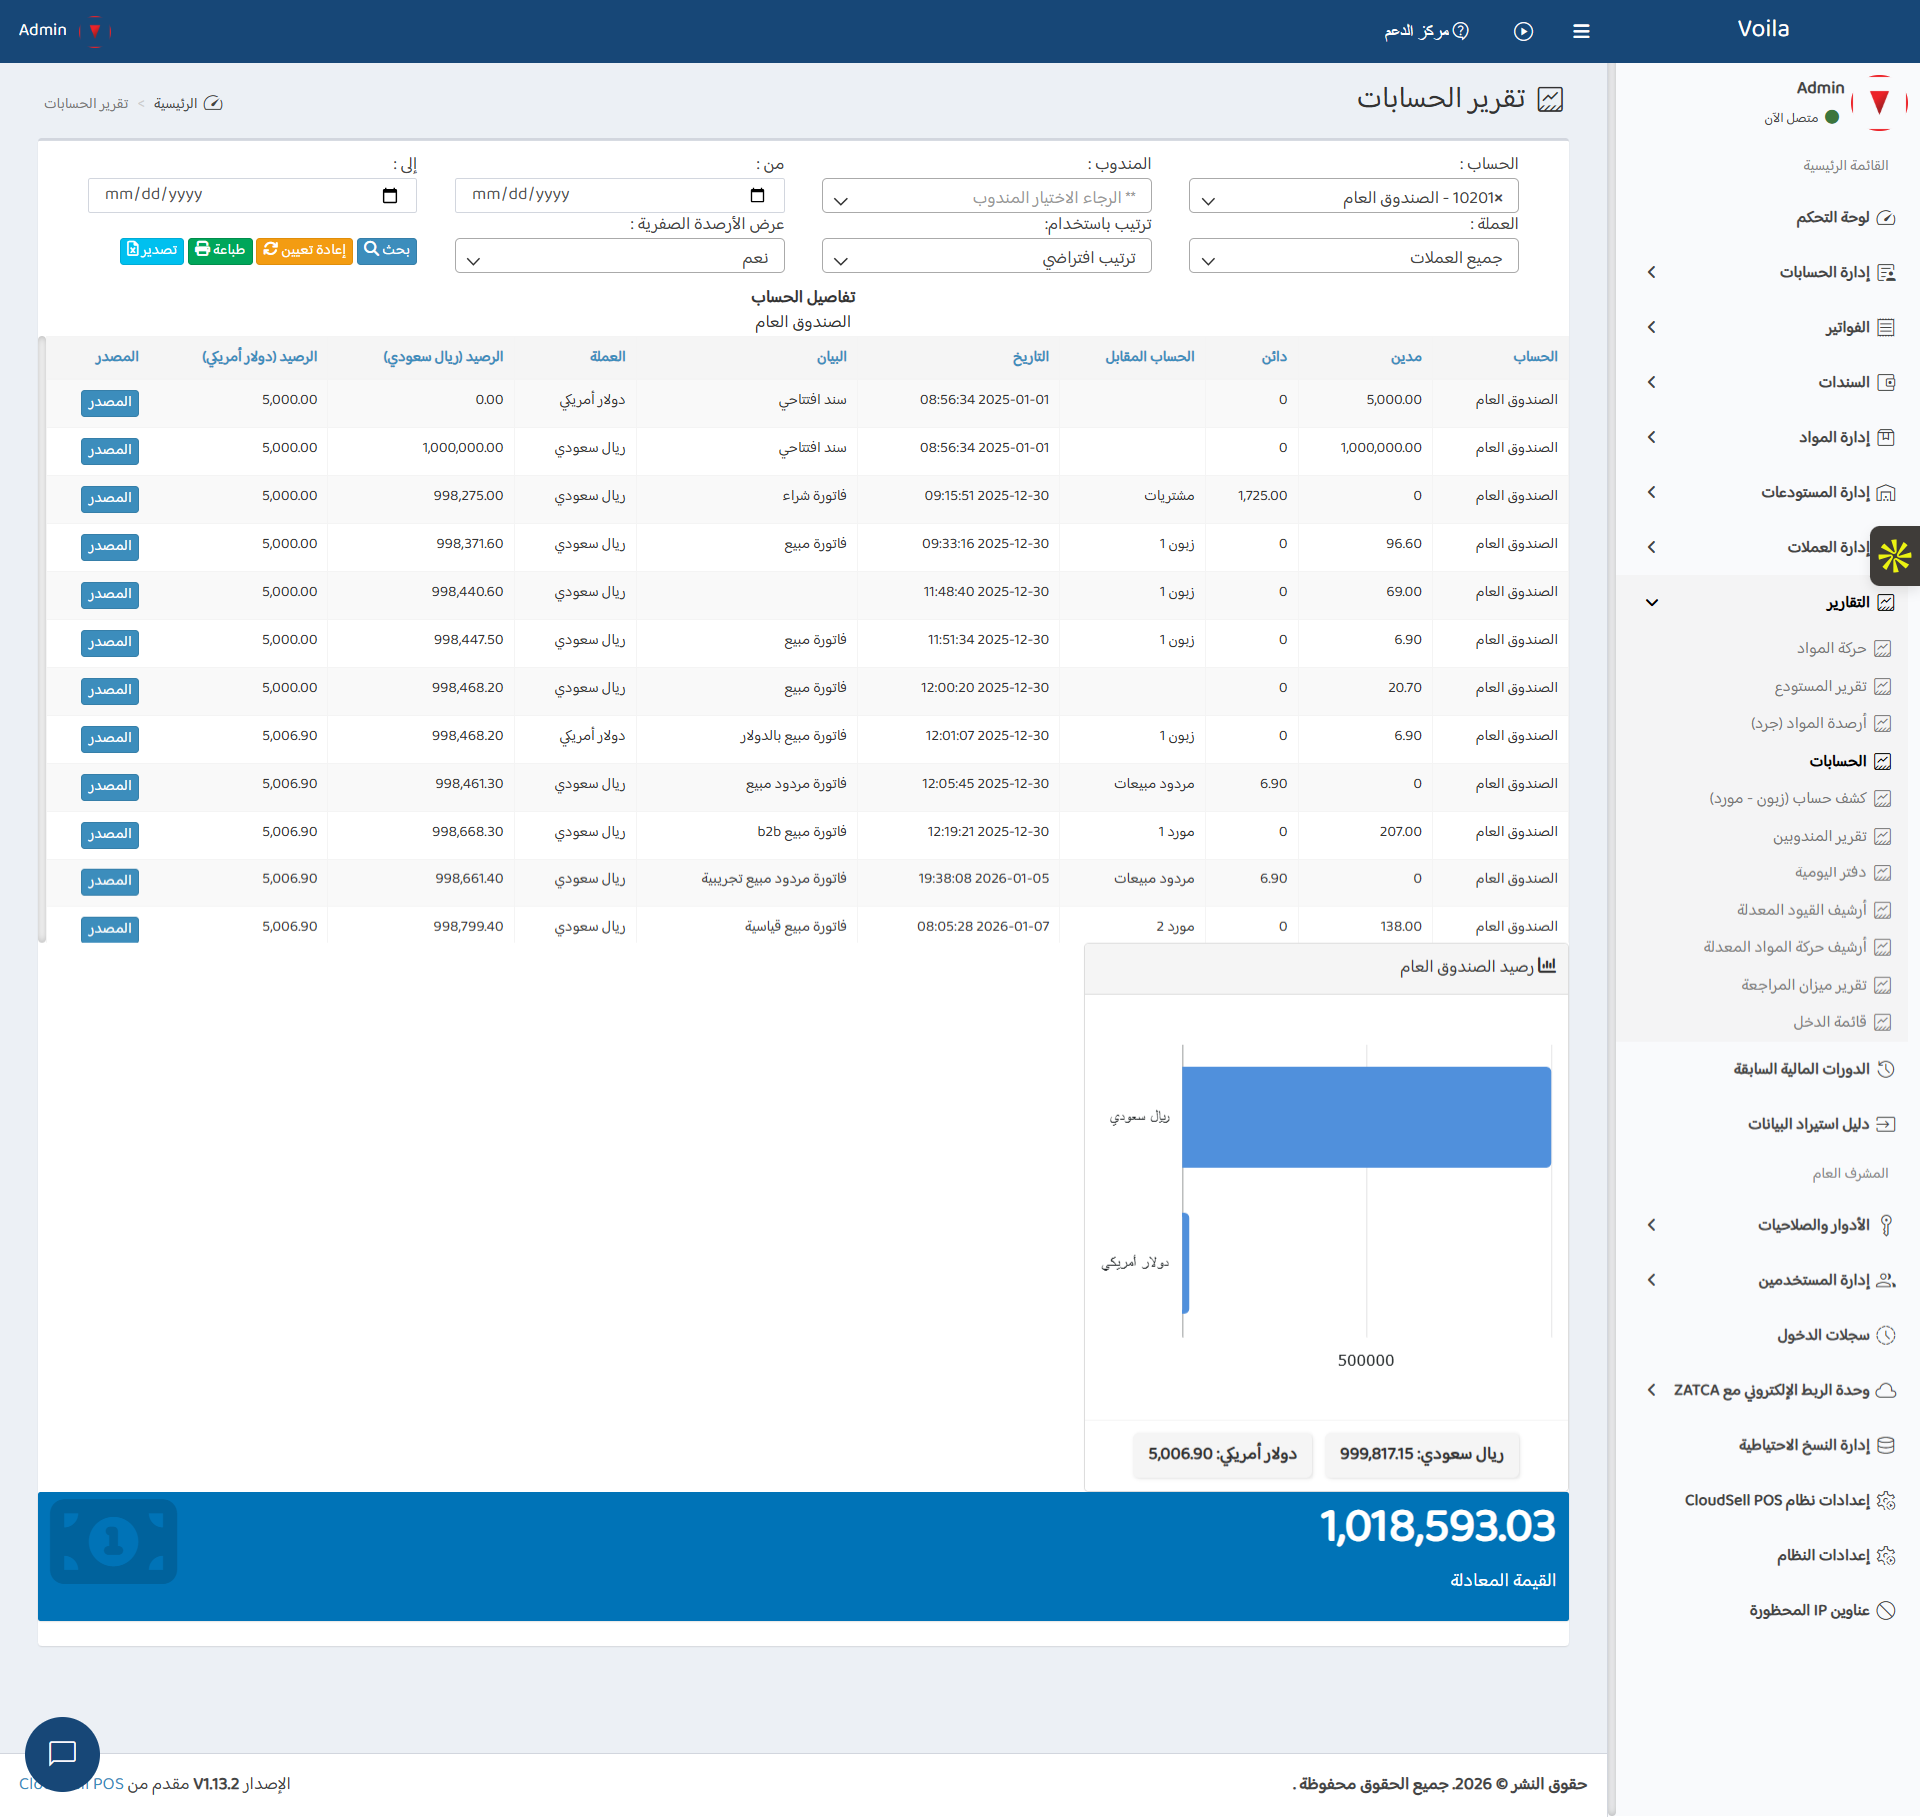This screenshot has height=1818, width=1920.
Task: Click the طباعة print button
Action: click(220, 250)
